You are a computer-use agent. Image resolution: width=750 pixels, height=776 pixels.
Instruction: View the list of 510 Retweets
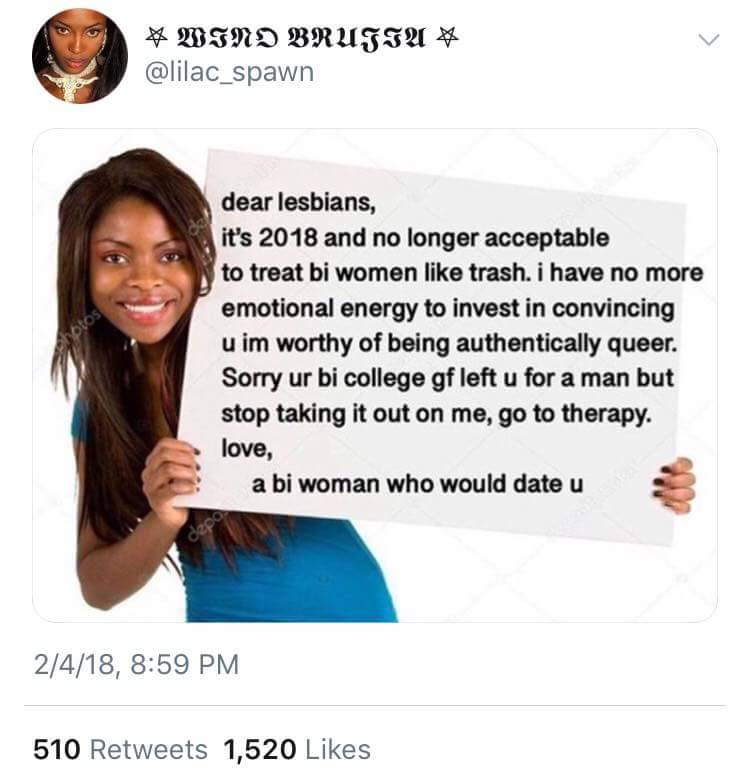121,749
